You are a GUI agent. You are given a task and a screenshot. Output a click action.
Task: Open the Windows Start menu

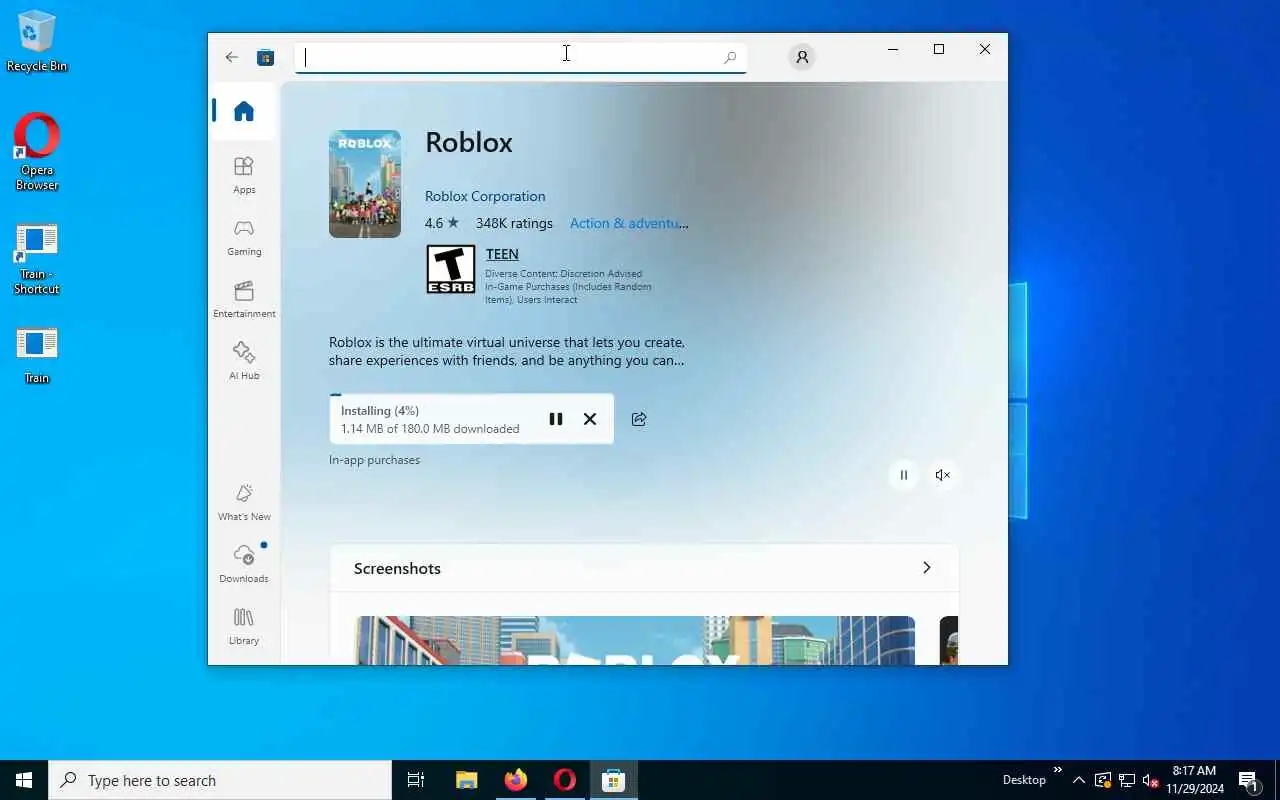click(x=24, y=780)
